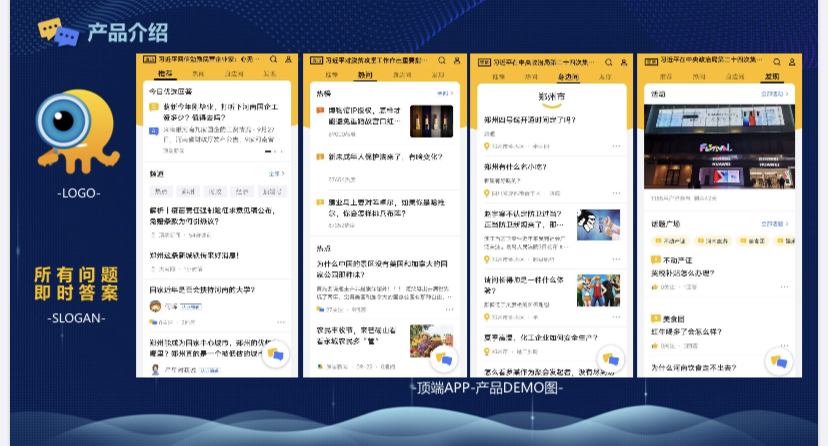Open the profile icon on the 热问 screen
Screen dimensions: 828x446
coord(457,61)
